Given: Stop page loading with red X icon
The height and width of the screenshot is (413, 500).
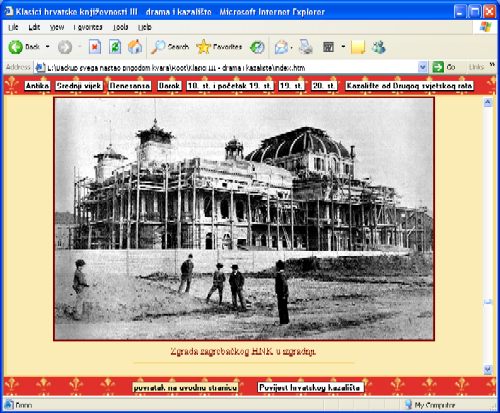Looking at the screenshot, I should [x=95, y=47].
